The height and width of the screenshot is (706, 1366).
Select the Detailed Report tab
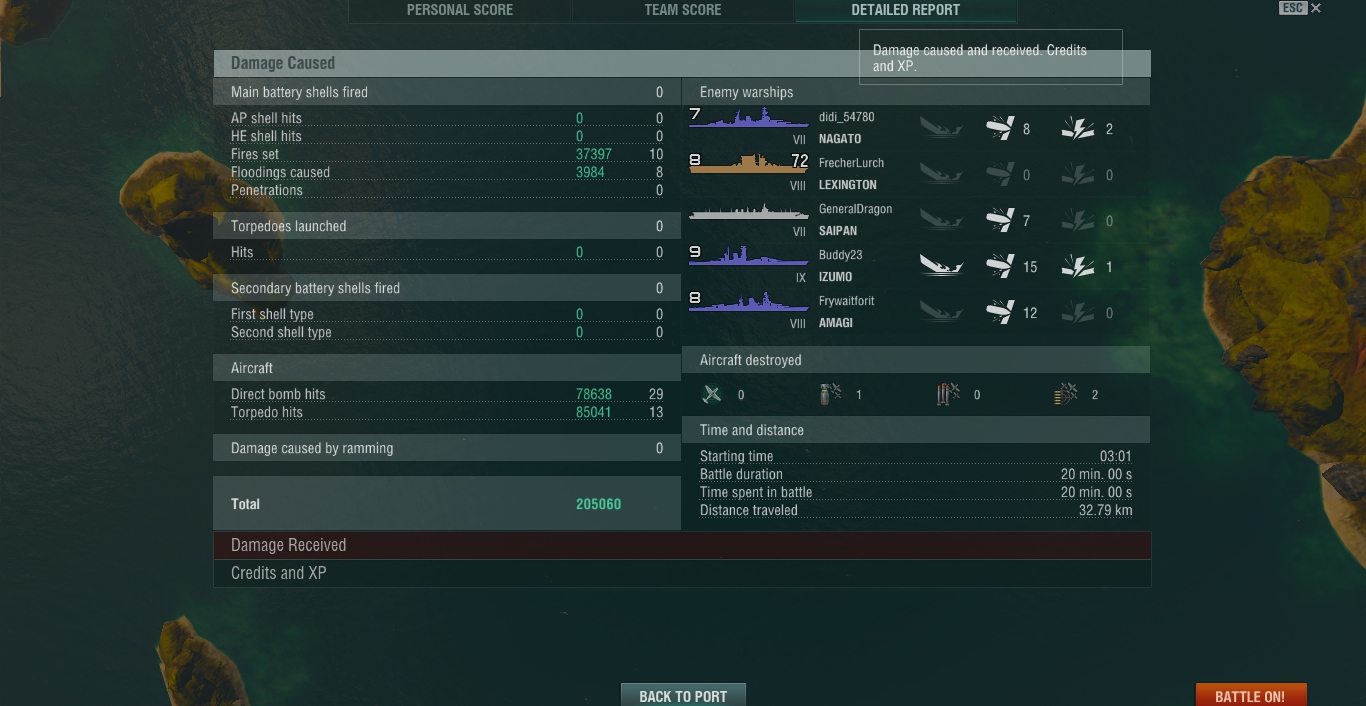tap(906, 10)
